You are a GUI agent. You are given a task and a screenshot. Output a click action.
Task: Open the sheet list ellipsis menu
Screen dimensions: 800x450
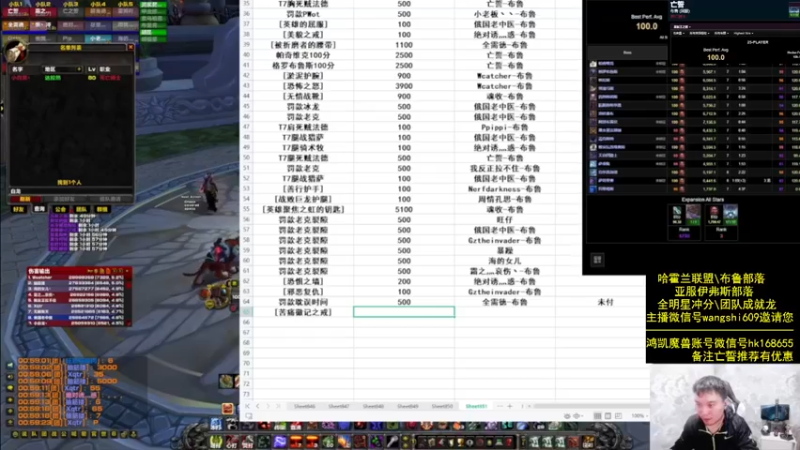[499, 406]
